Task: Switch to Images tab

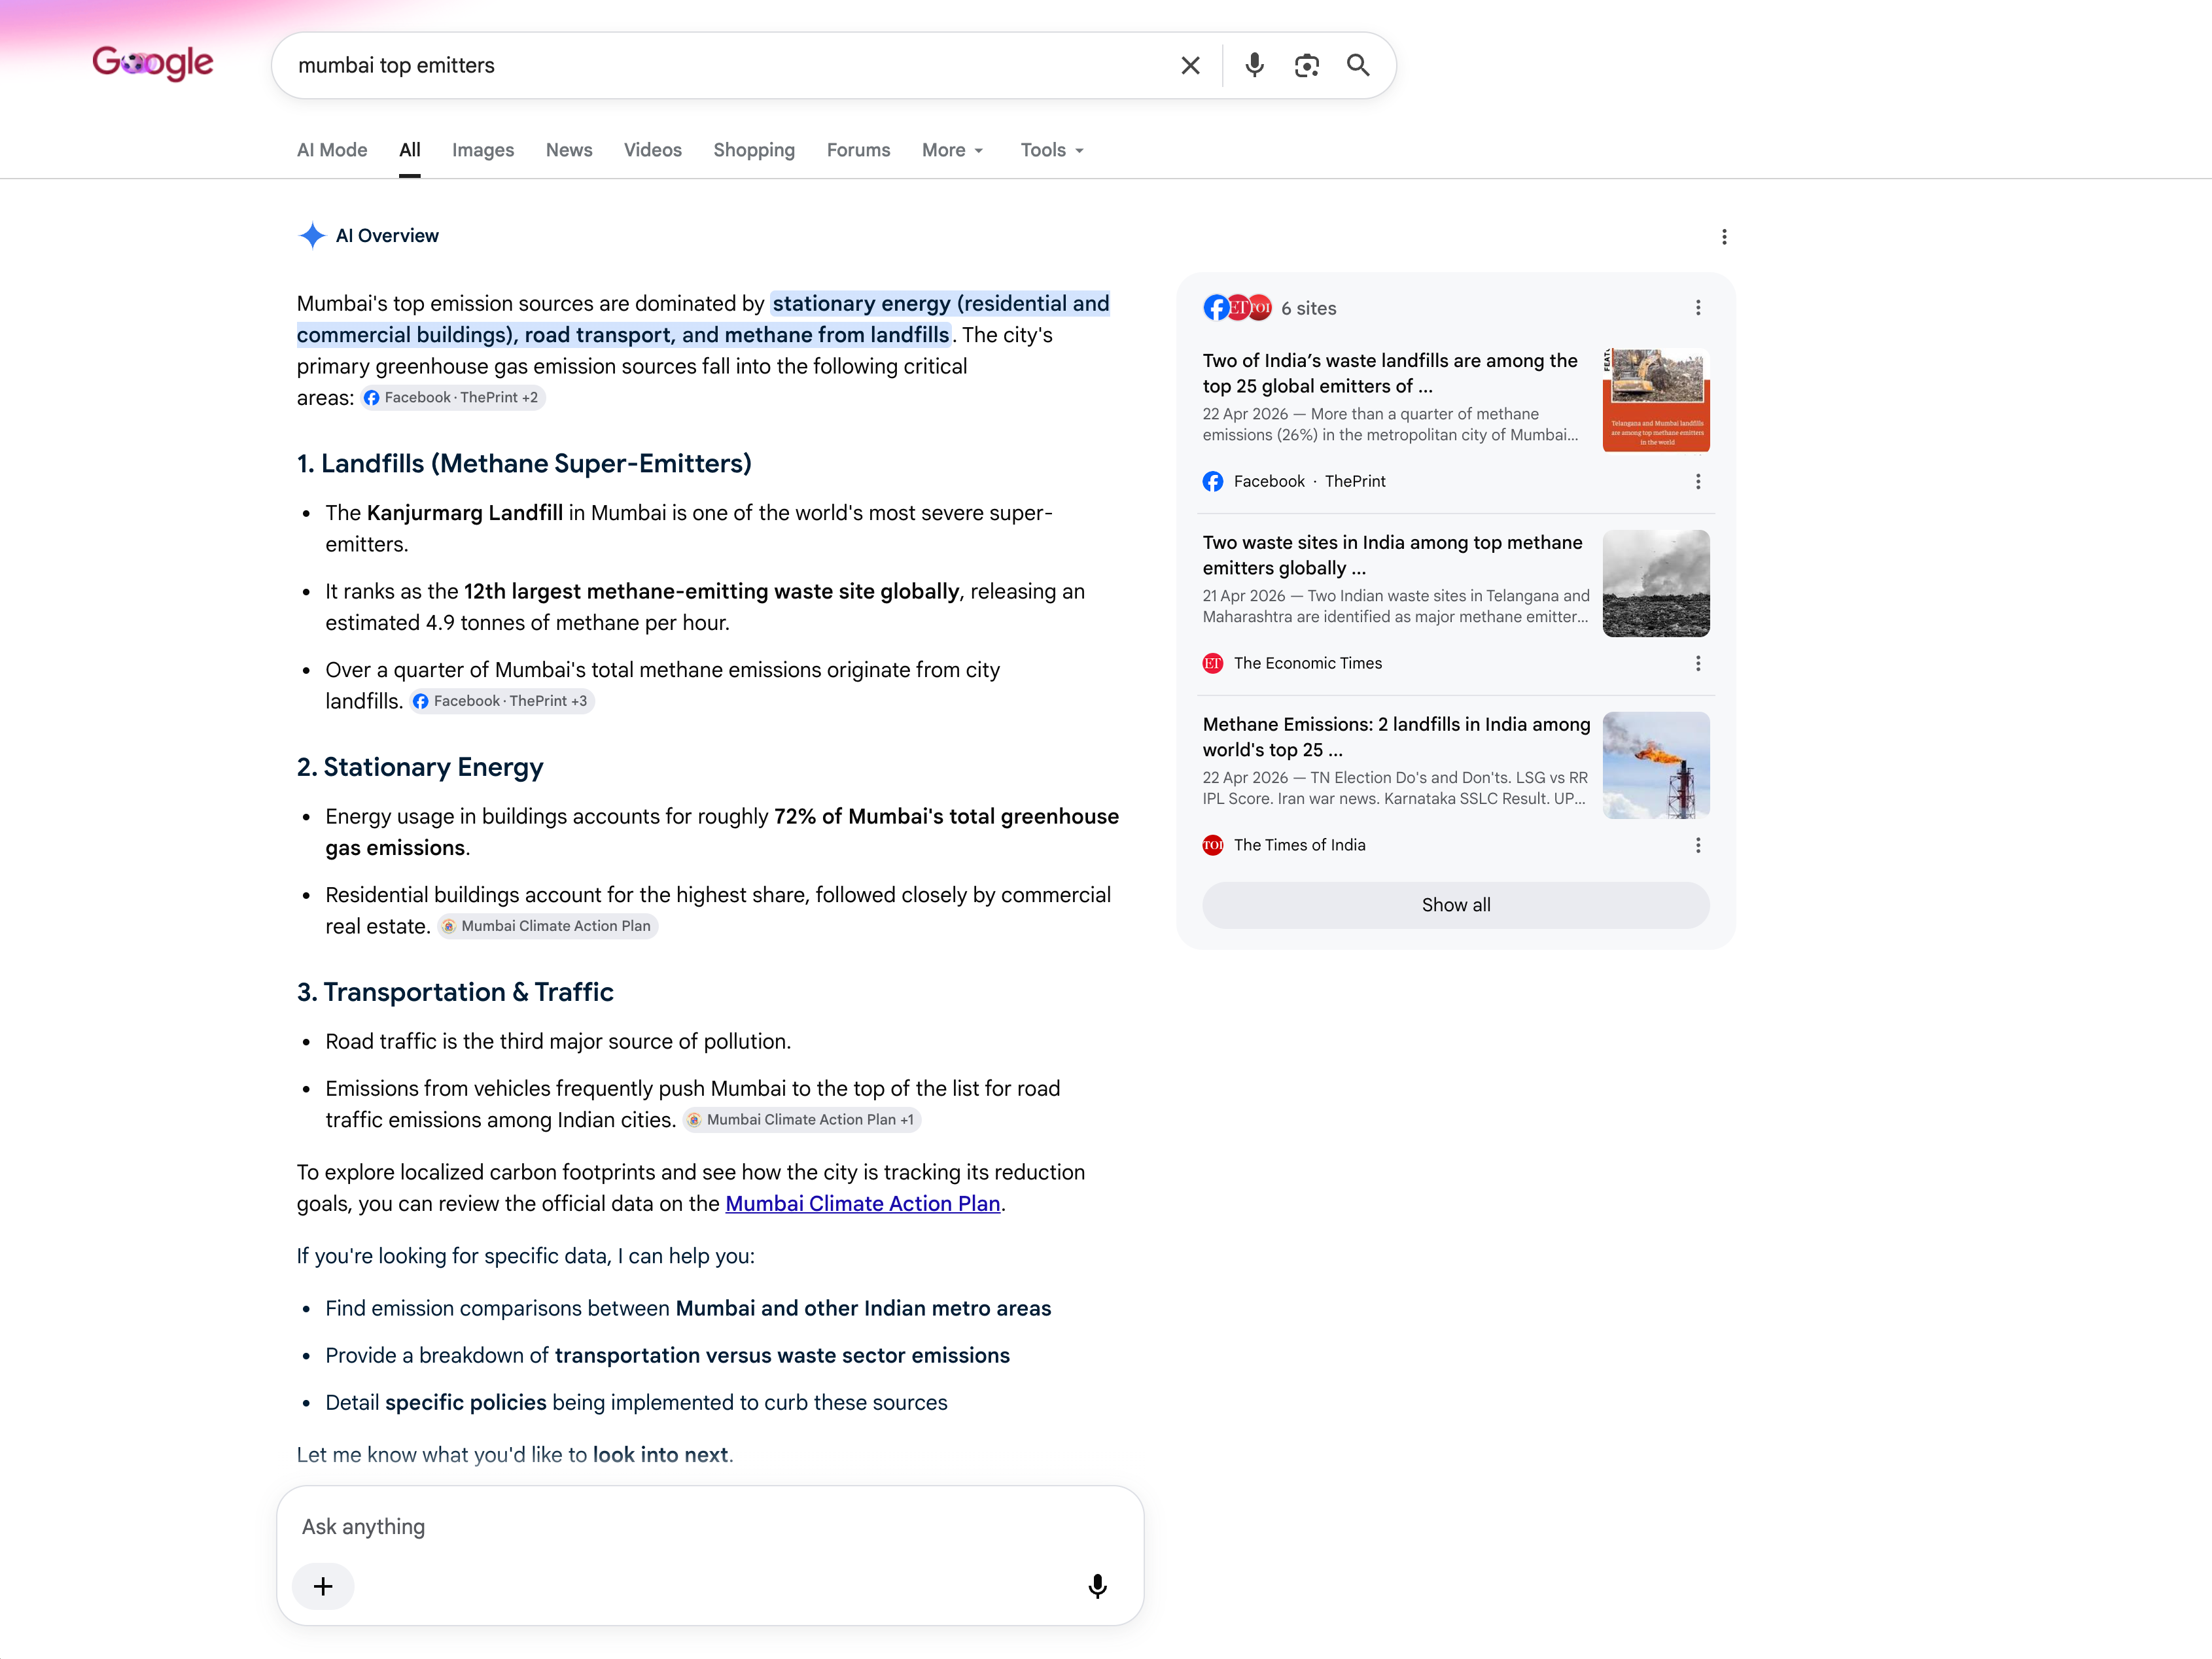Action: point(483,150)
